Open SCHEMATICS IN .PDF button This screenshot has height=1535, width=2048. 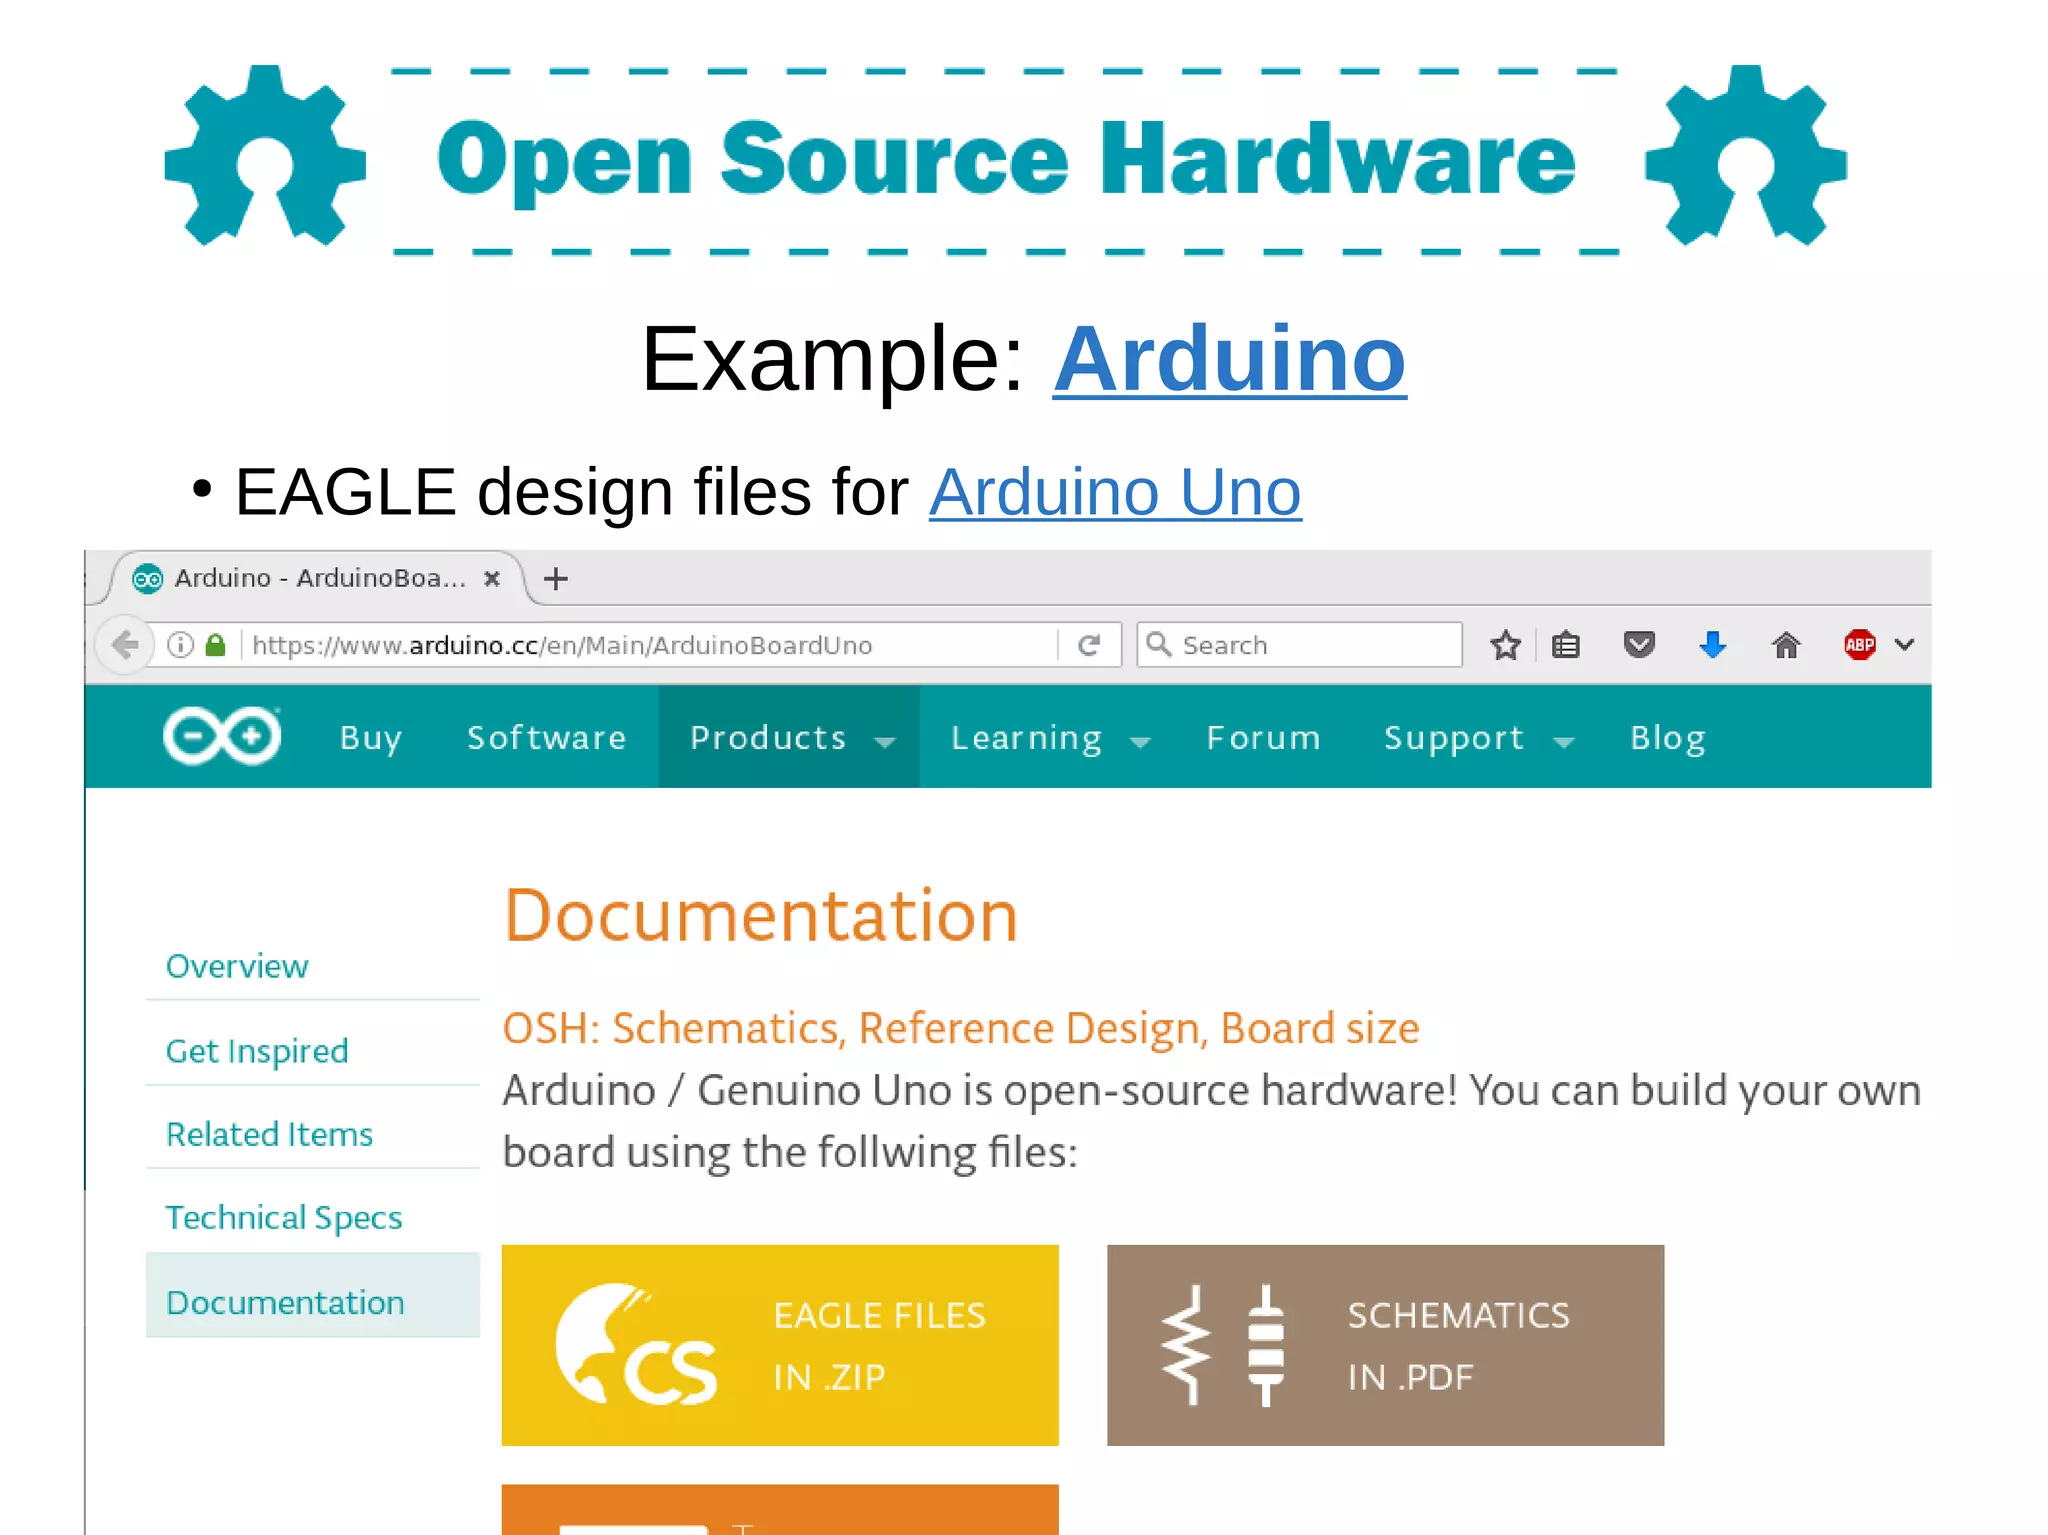pyautogui.click(x=1385, y=1345)
